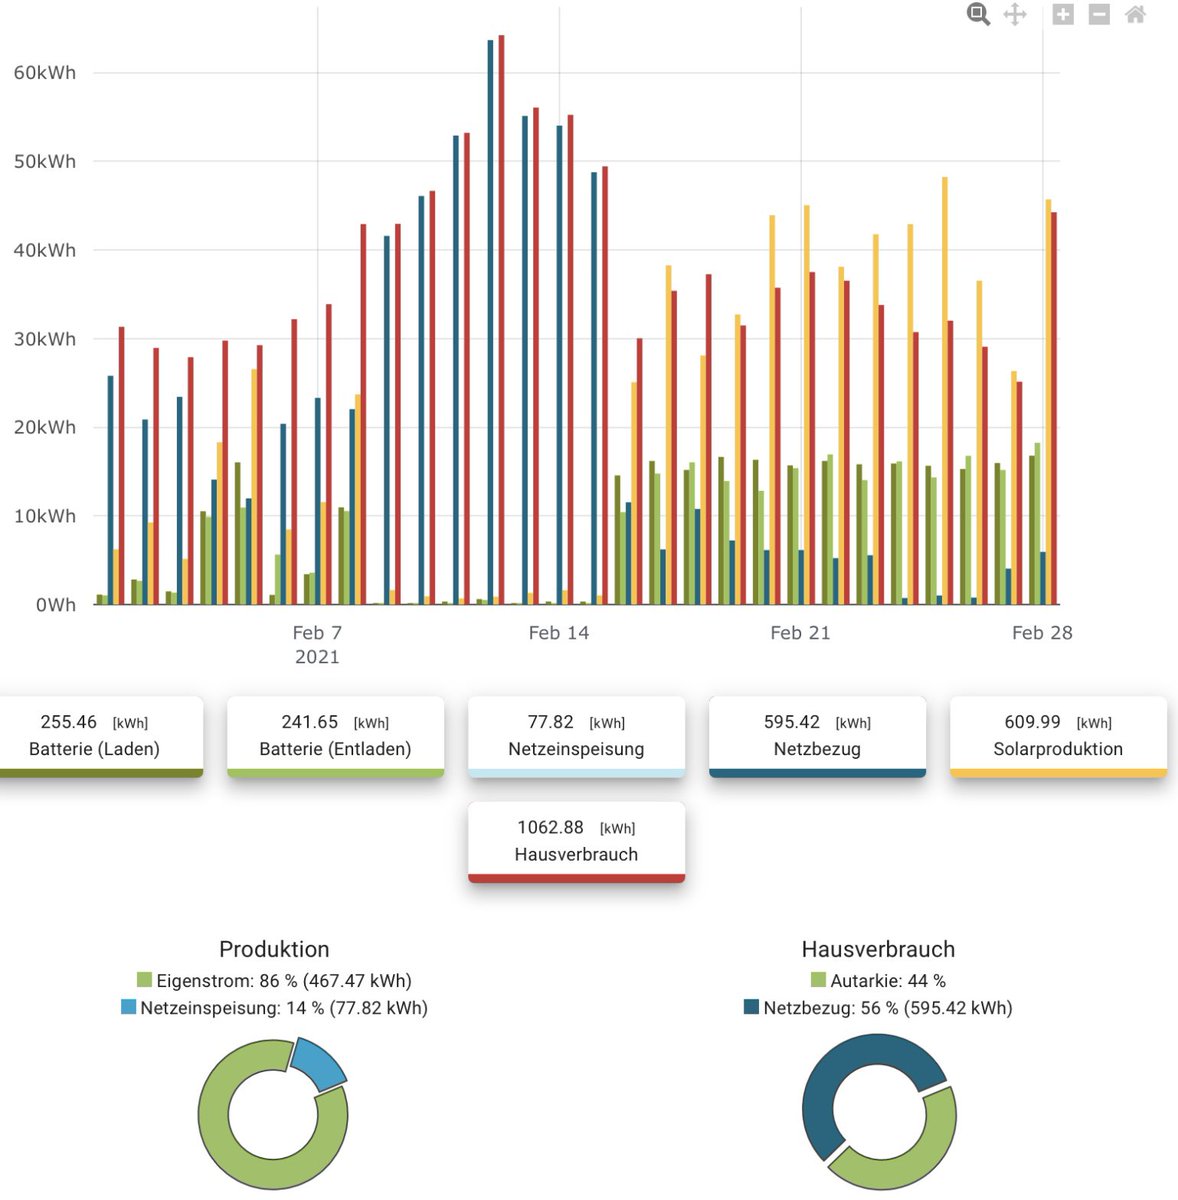Toggle Hausverbrauch series card

[576, 841]
